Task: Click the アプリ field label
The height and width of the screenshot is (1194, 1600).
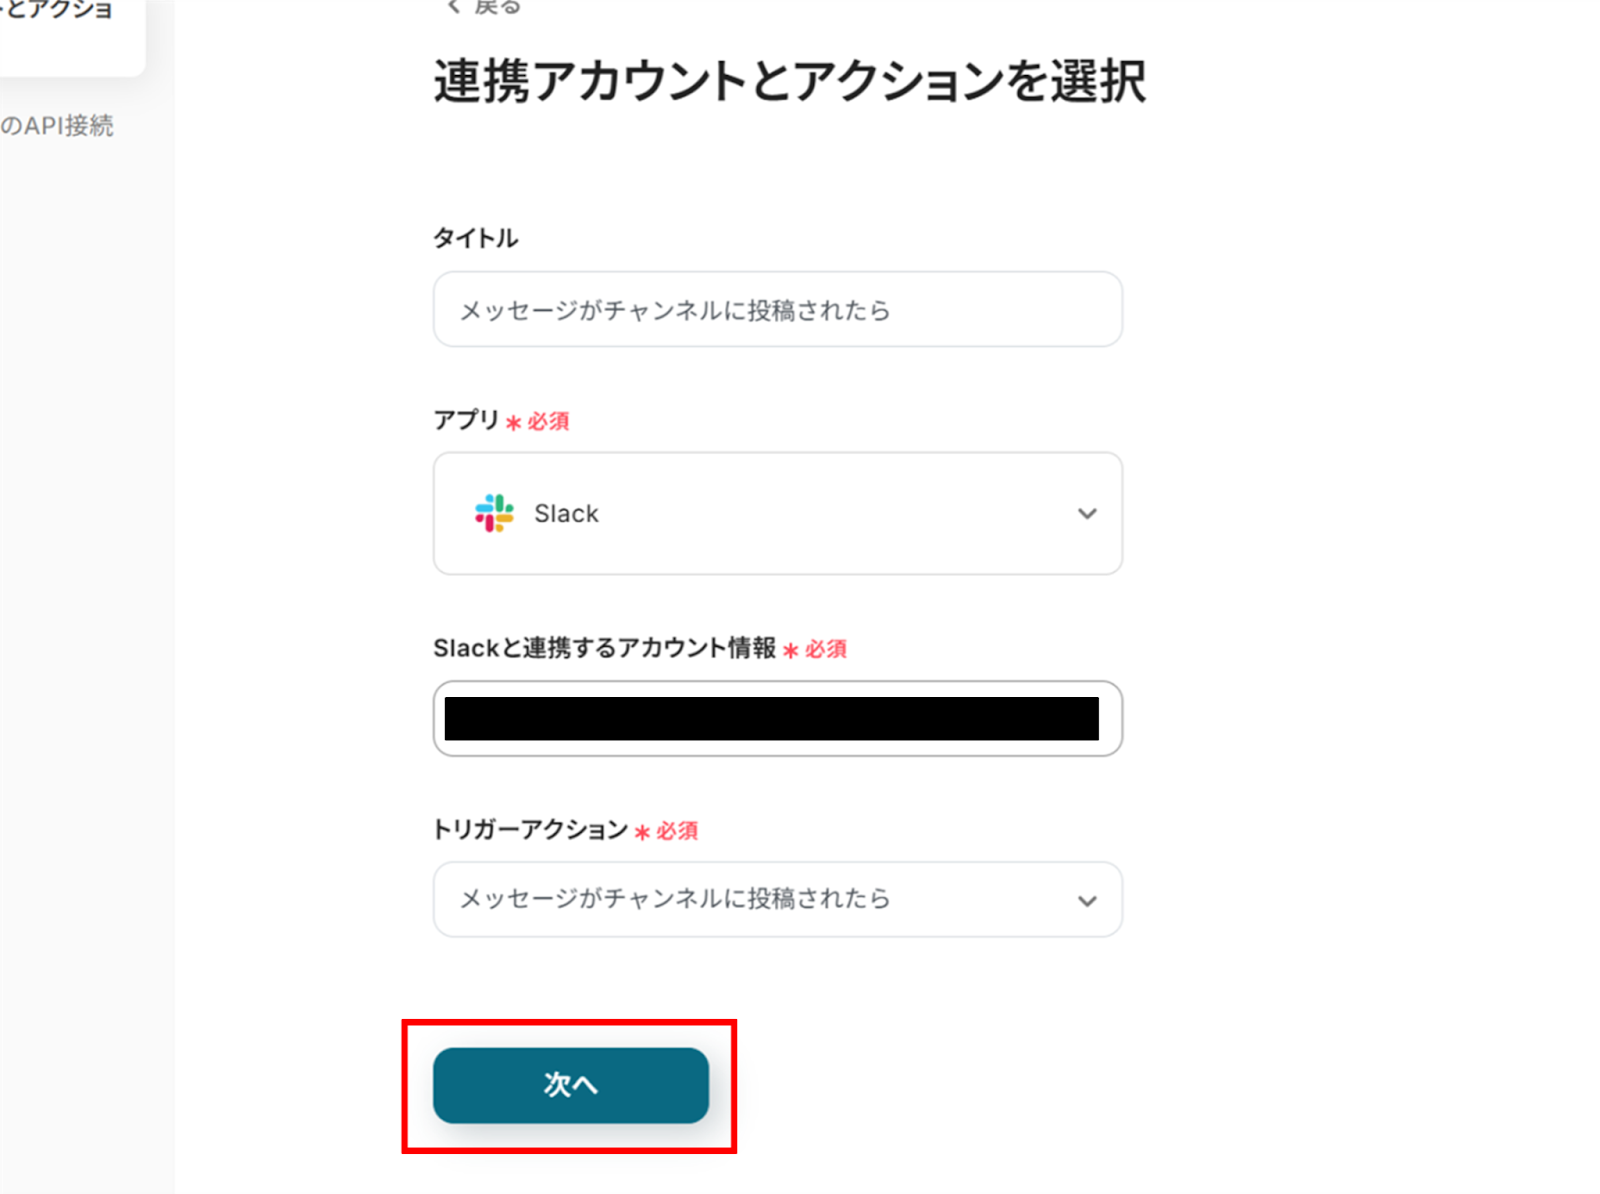Action: pos(466,420)
